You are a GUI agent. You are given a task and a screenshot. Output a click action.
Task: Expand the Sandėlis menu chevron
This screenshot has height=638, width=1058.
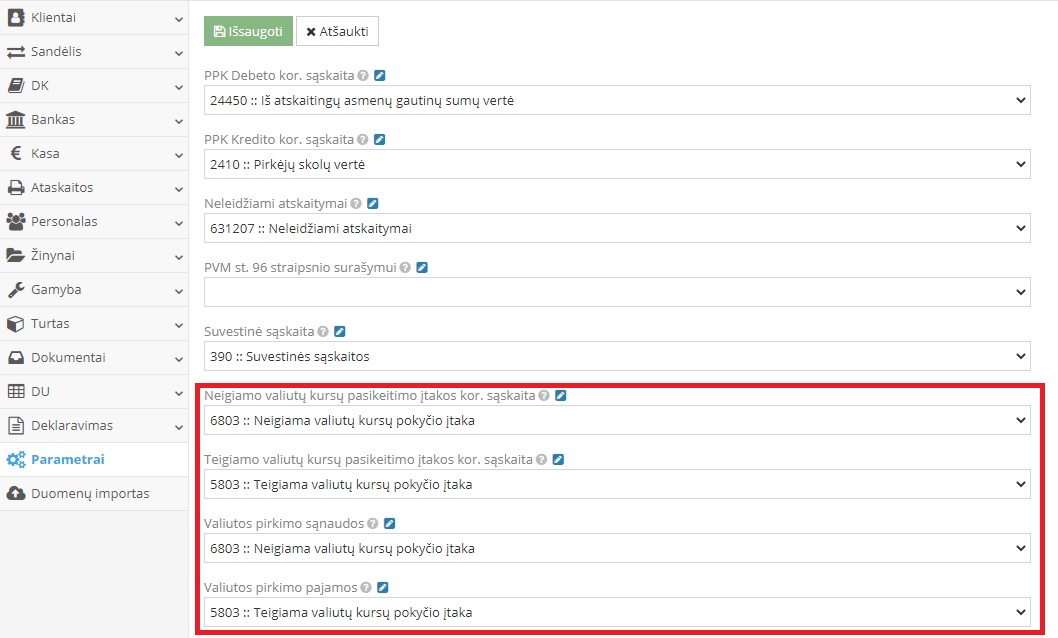(x=178, y=52)
